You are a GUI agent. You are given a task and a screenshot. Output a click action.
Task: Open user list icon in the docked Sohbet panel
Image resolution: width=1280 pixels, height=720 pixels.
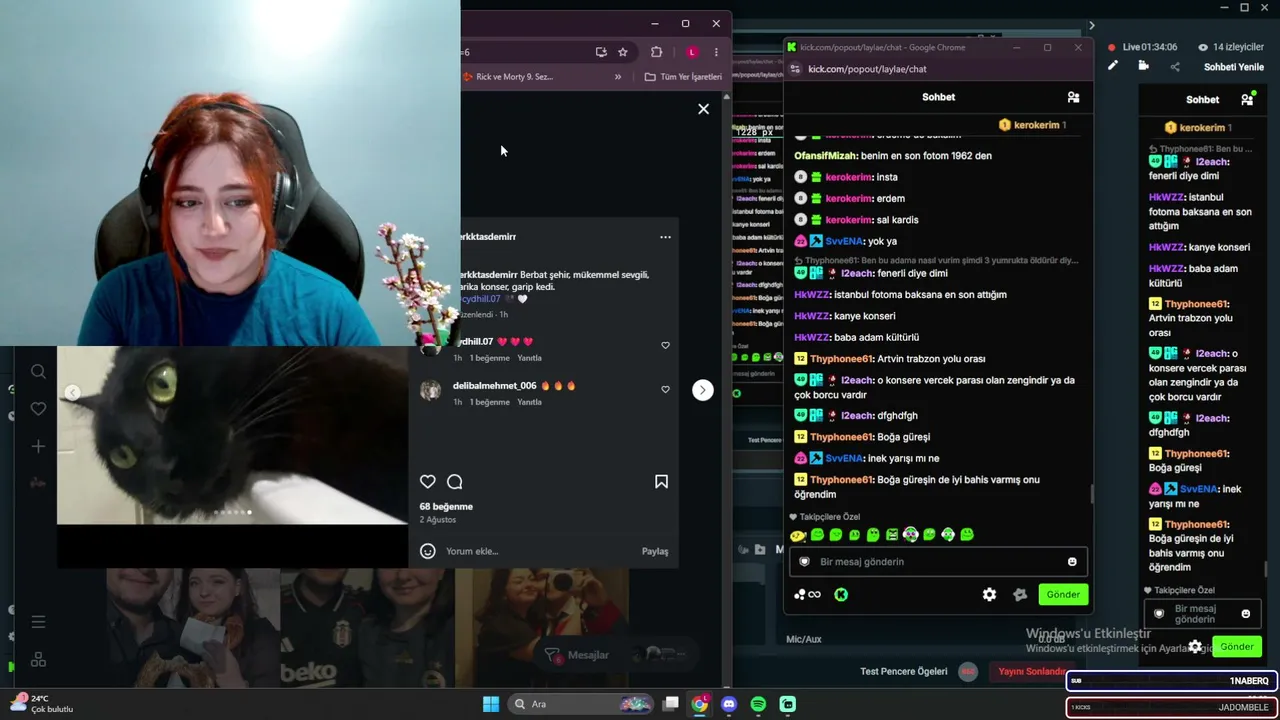1247,100
